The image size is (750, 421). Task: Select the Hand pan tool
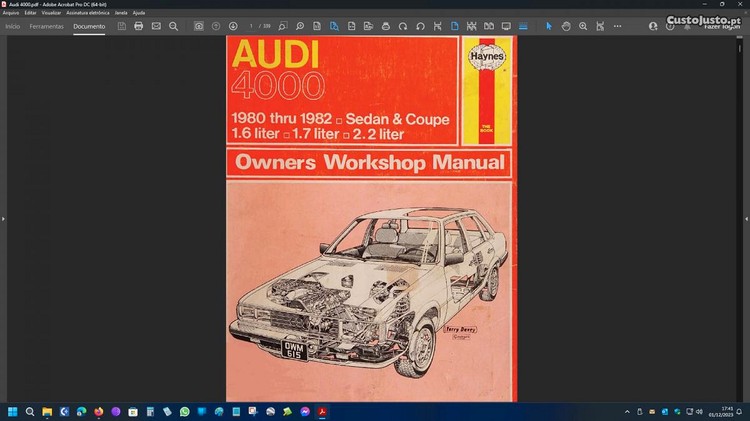pyautogui.click(x=566, y=26)
